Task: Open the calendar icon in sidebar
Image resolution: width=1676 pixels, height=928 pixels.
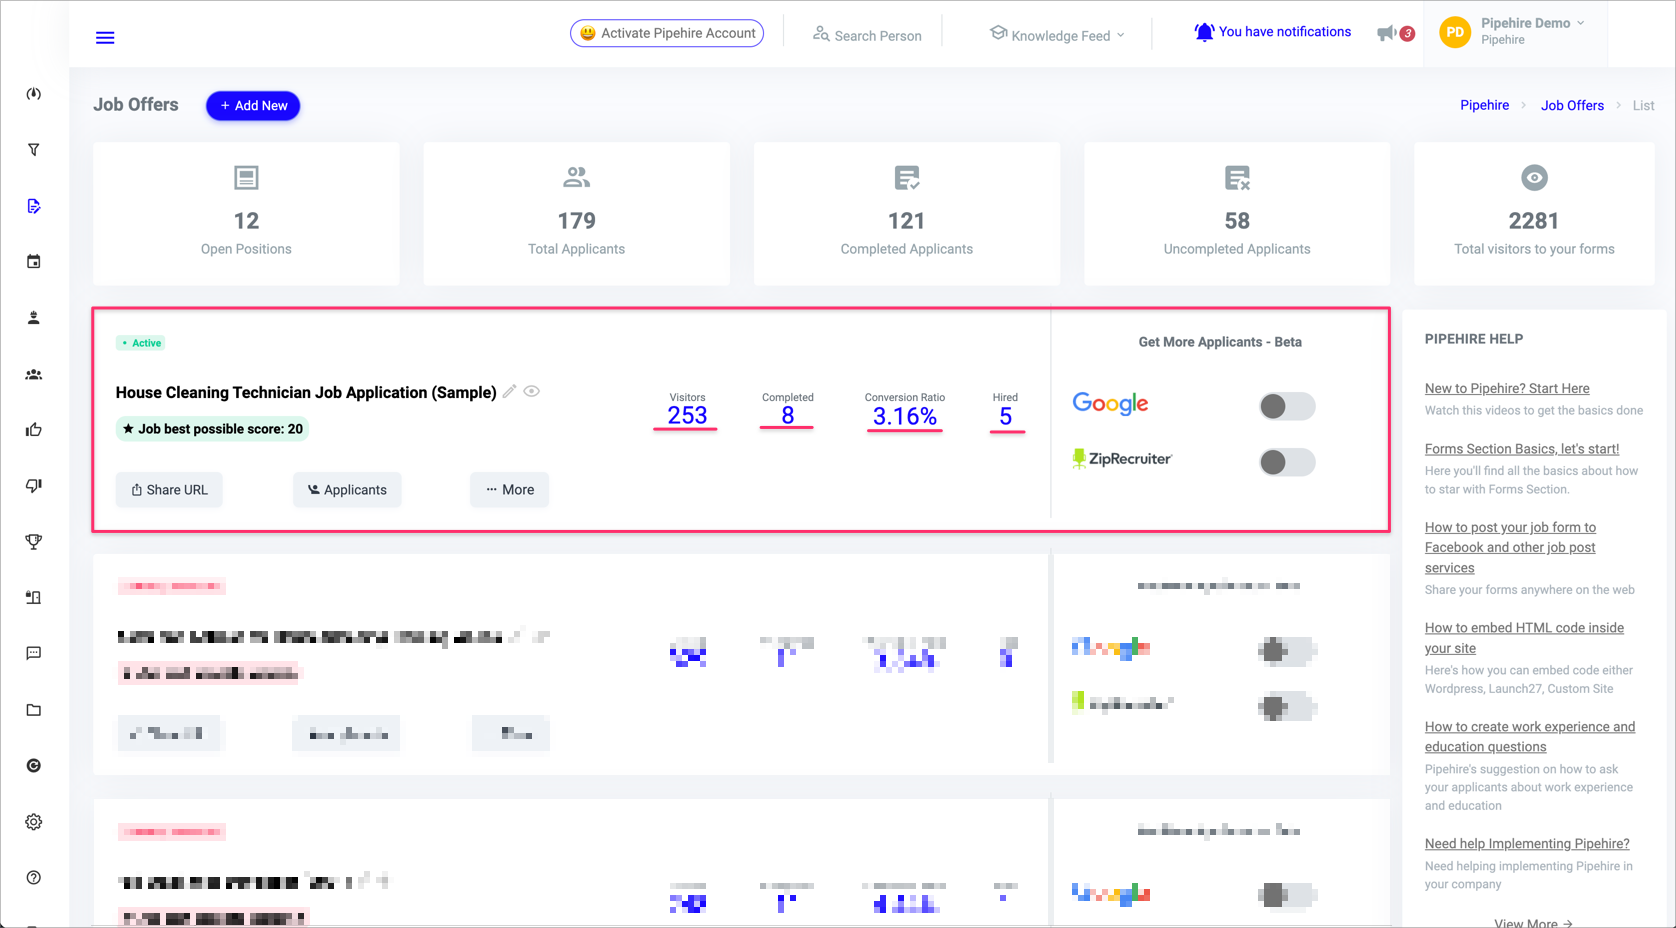Action: 33,261
